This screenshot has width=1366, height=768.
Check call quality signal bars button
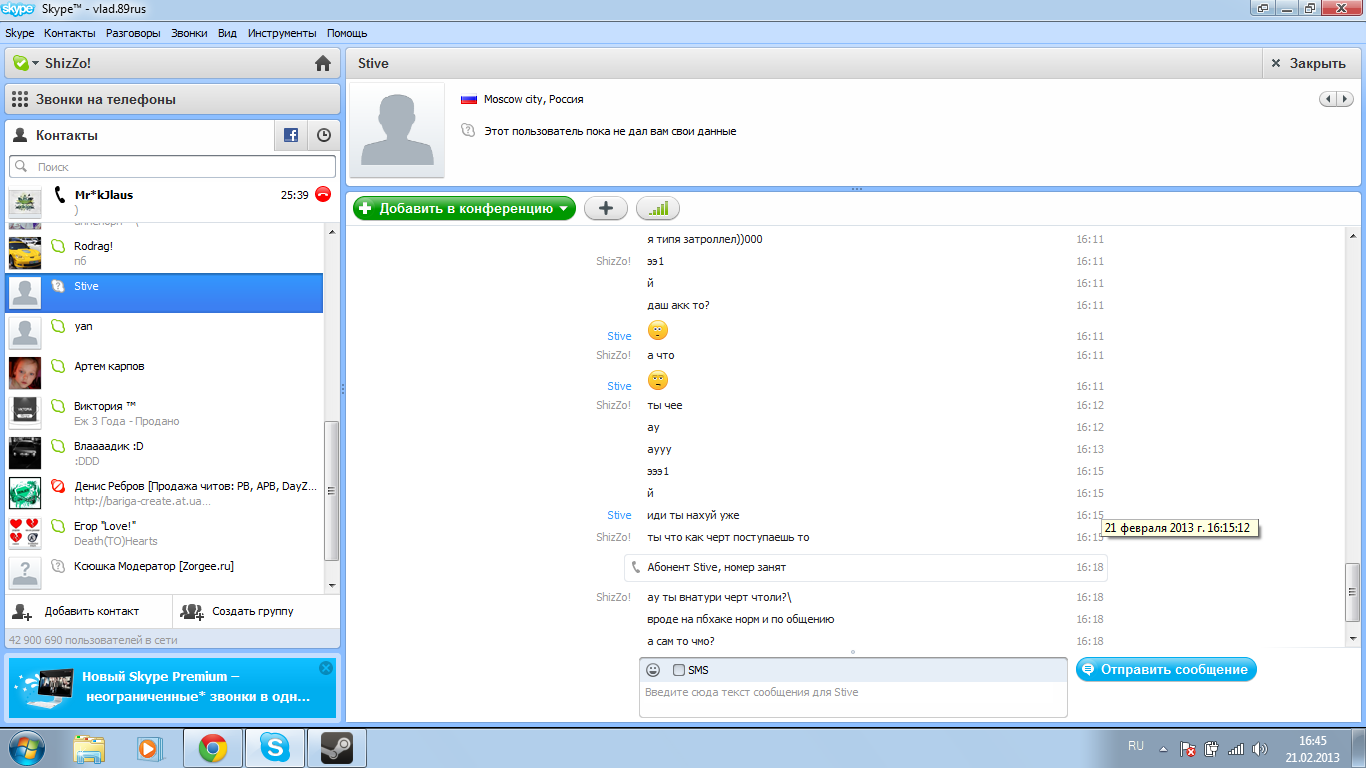tap(658, 208)
